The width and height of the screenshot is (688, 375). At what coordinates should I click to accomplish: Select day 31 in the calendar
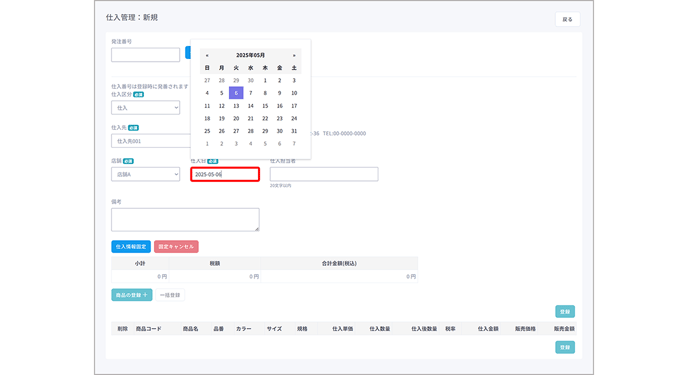(x=294, y=131)
